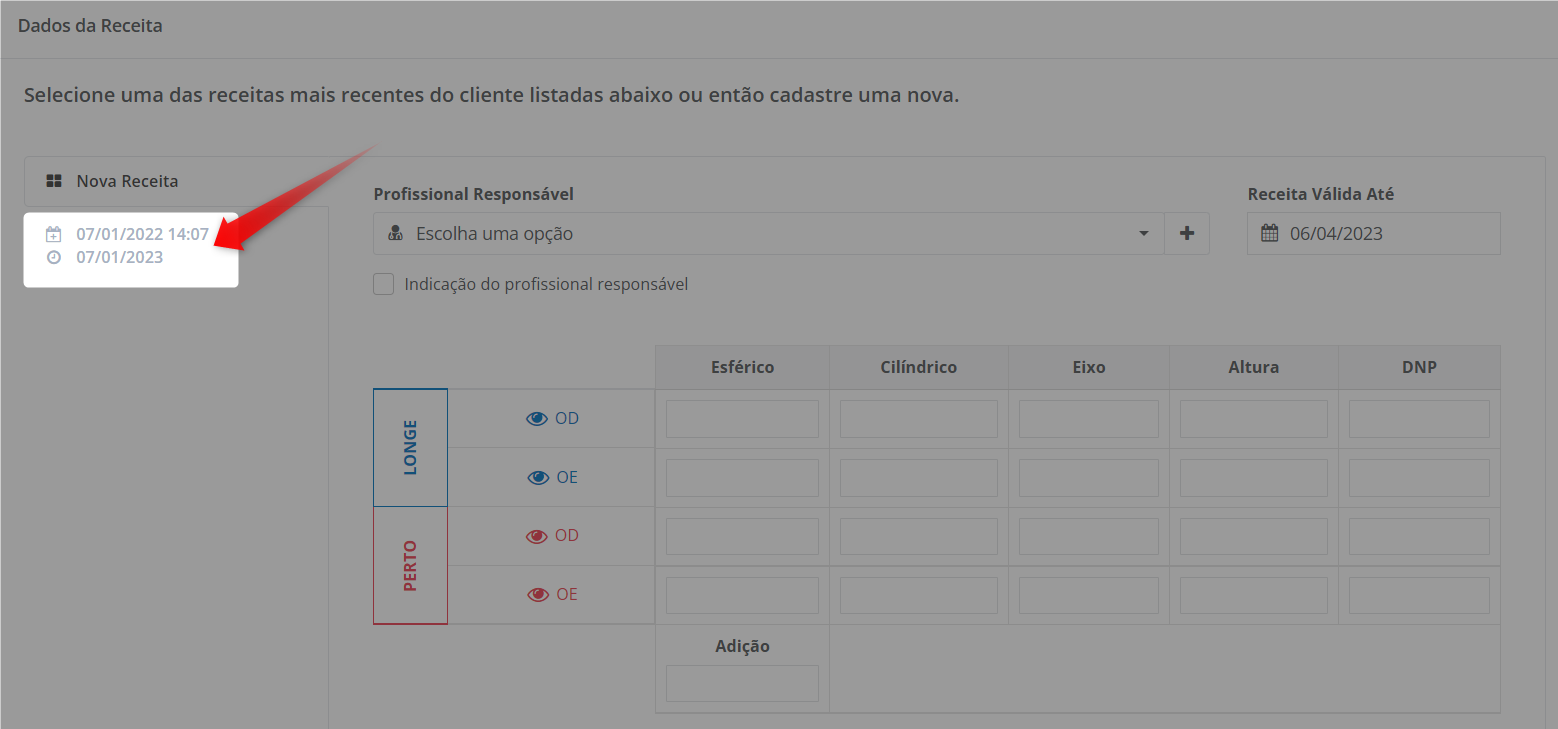Screen dimensions: 1558x729
Task: Click the Altura field for Longe OE
Action: [1254, 478]
